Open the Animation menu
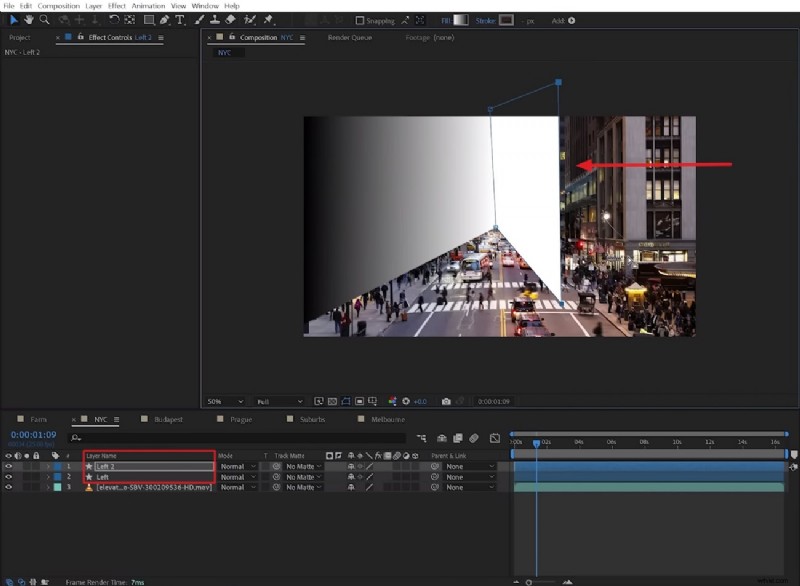 tap(148, 5)
